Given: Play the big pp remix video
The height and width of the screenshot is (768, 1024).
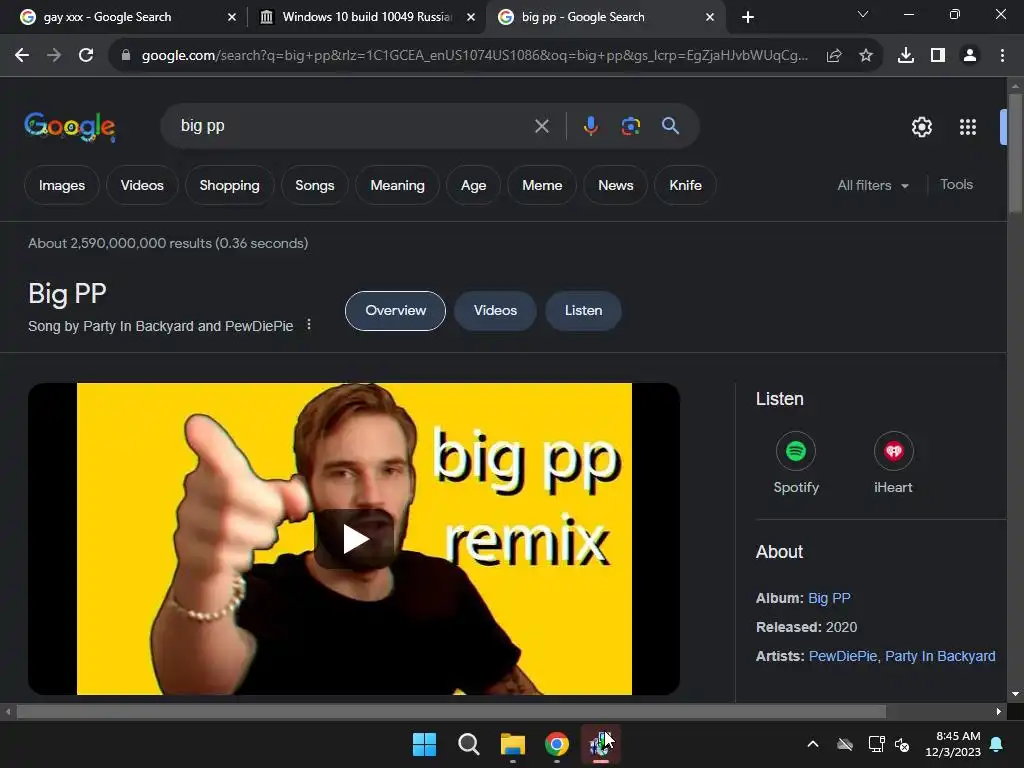Looking at the screenshot, I should point(355,539).
